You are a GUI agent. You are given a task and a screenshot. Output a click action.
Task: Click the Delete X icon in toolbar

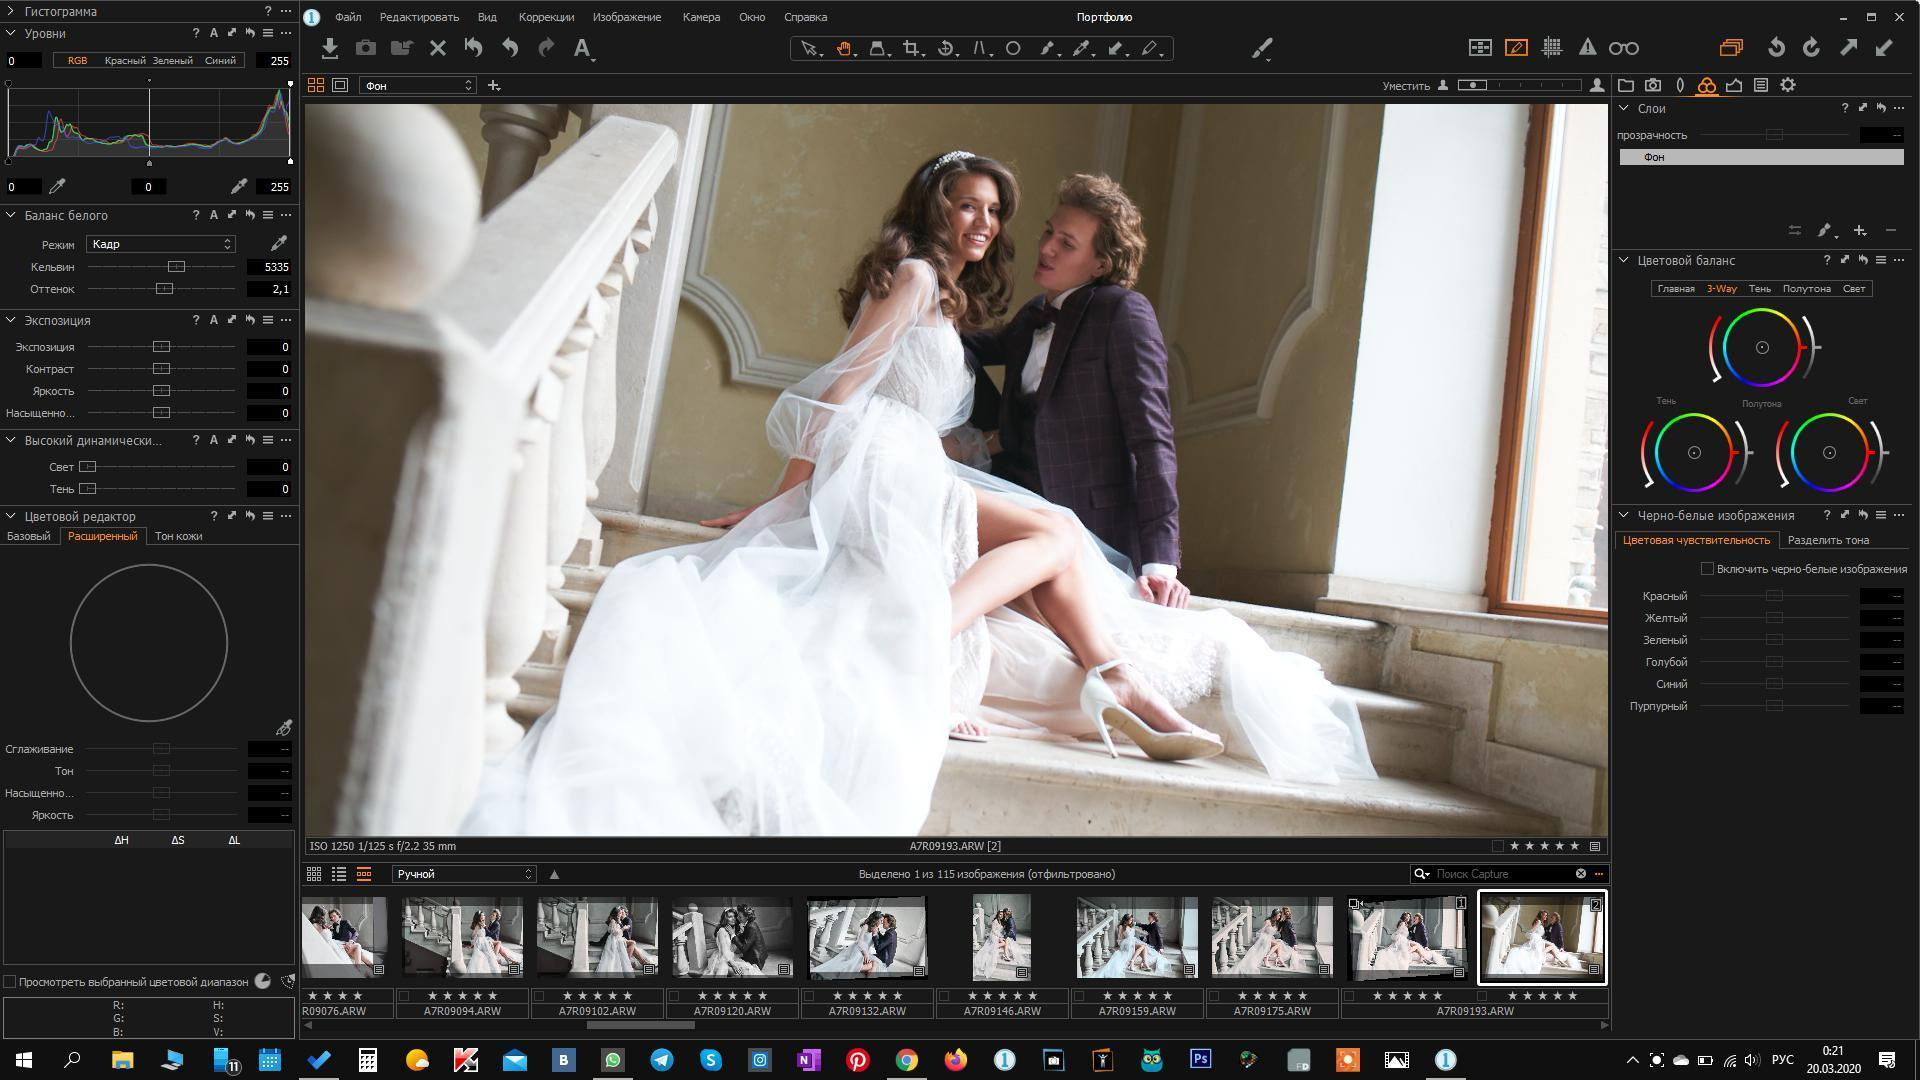click(x=437, y=48)
